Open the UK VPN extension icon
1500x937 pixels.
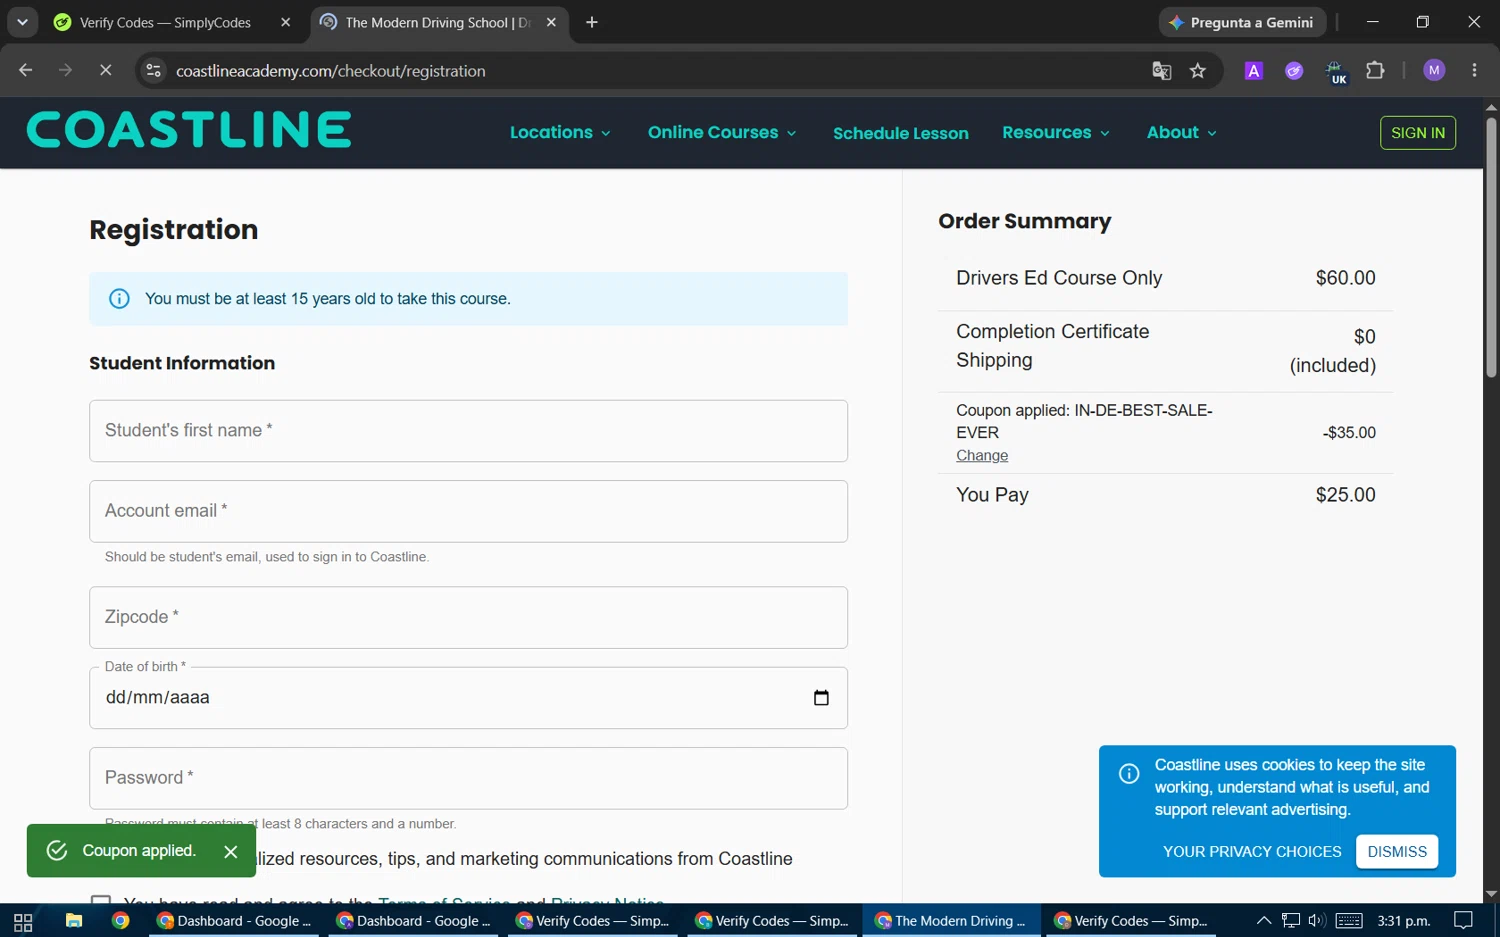(1335, 71)
